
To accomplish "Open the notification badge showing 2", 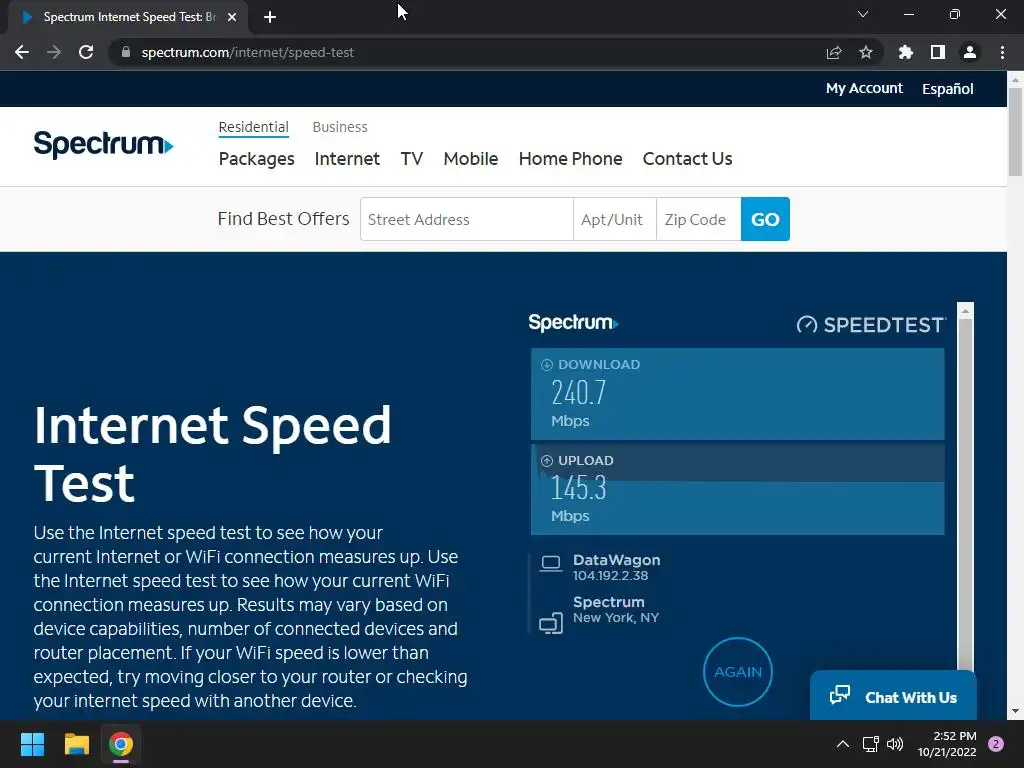I will (x=996, y=744).
